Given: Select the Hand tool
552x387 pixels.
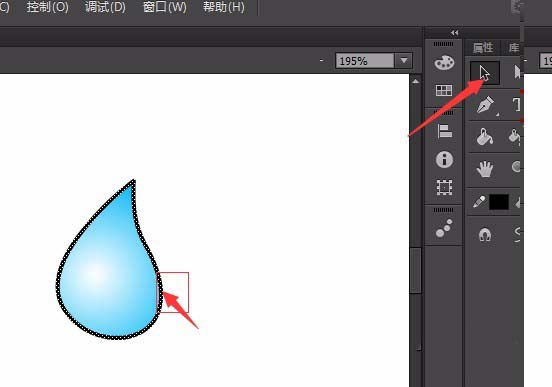Looking at the screenshot, I should coord(485,169).
